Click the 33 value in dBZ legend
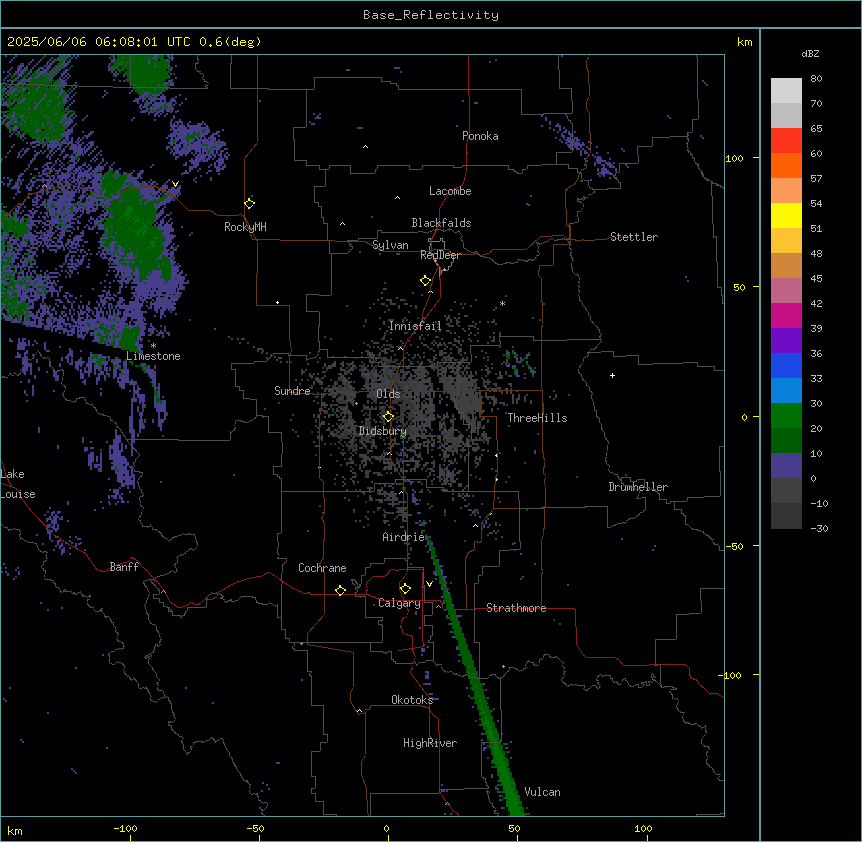 [x=816, y=378]
